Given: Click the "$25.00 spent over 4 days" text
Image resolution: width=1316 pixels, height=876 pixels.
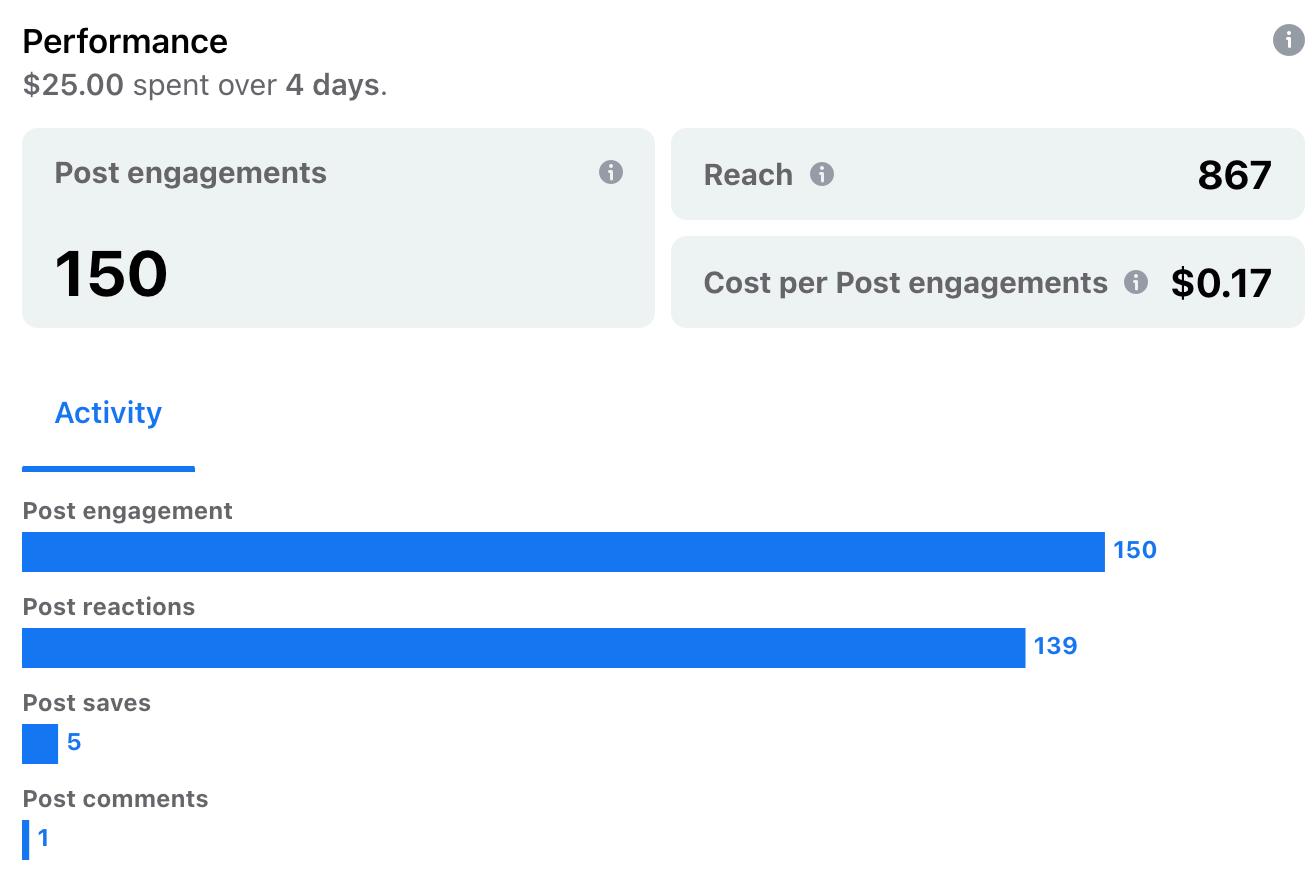Looking at the screenshot, I should pyautogui.click(x=204, y=85).
